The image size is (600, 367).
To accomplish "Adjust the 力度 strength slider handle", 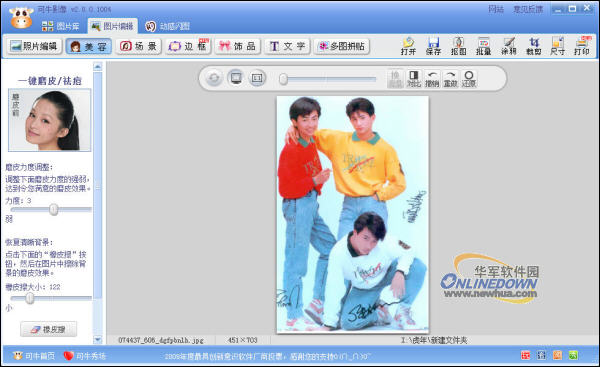I will 54,209.
